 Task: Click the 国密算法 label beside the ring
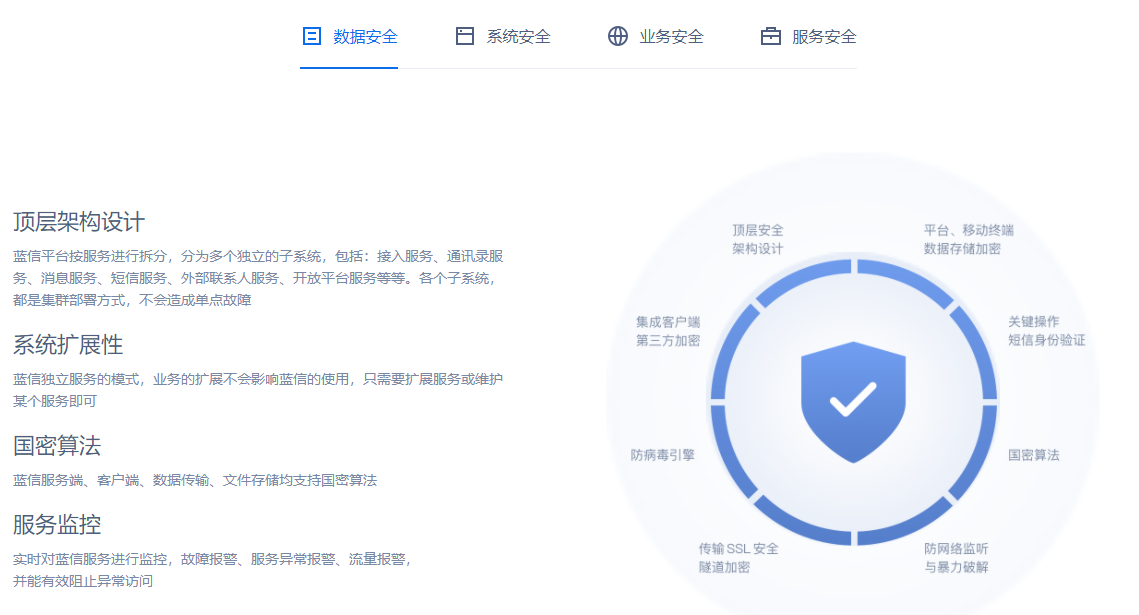click(1034, 455)
